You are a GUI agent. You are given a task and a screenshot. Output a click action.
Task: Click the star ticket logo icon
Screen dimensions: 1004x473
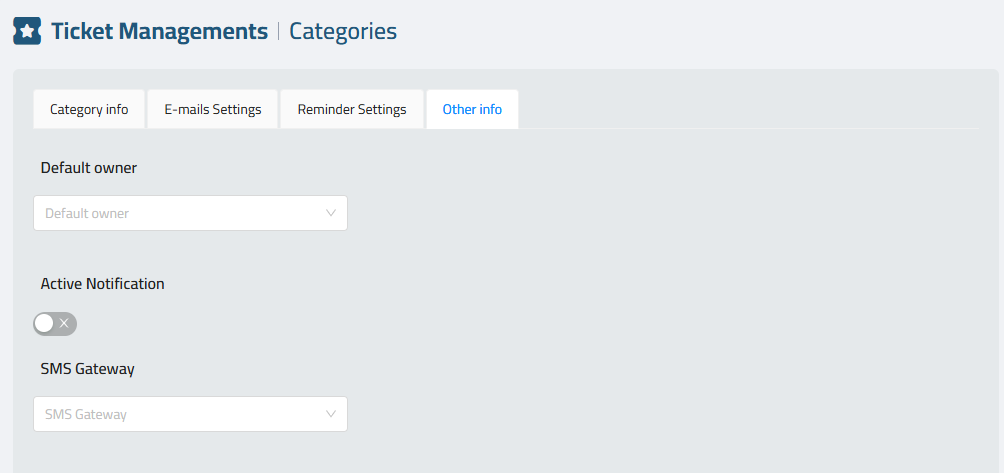click(x=27, y=31)
